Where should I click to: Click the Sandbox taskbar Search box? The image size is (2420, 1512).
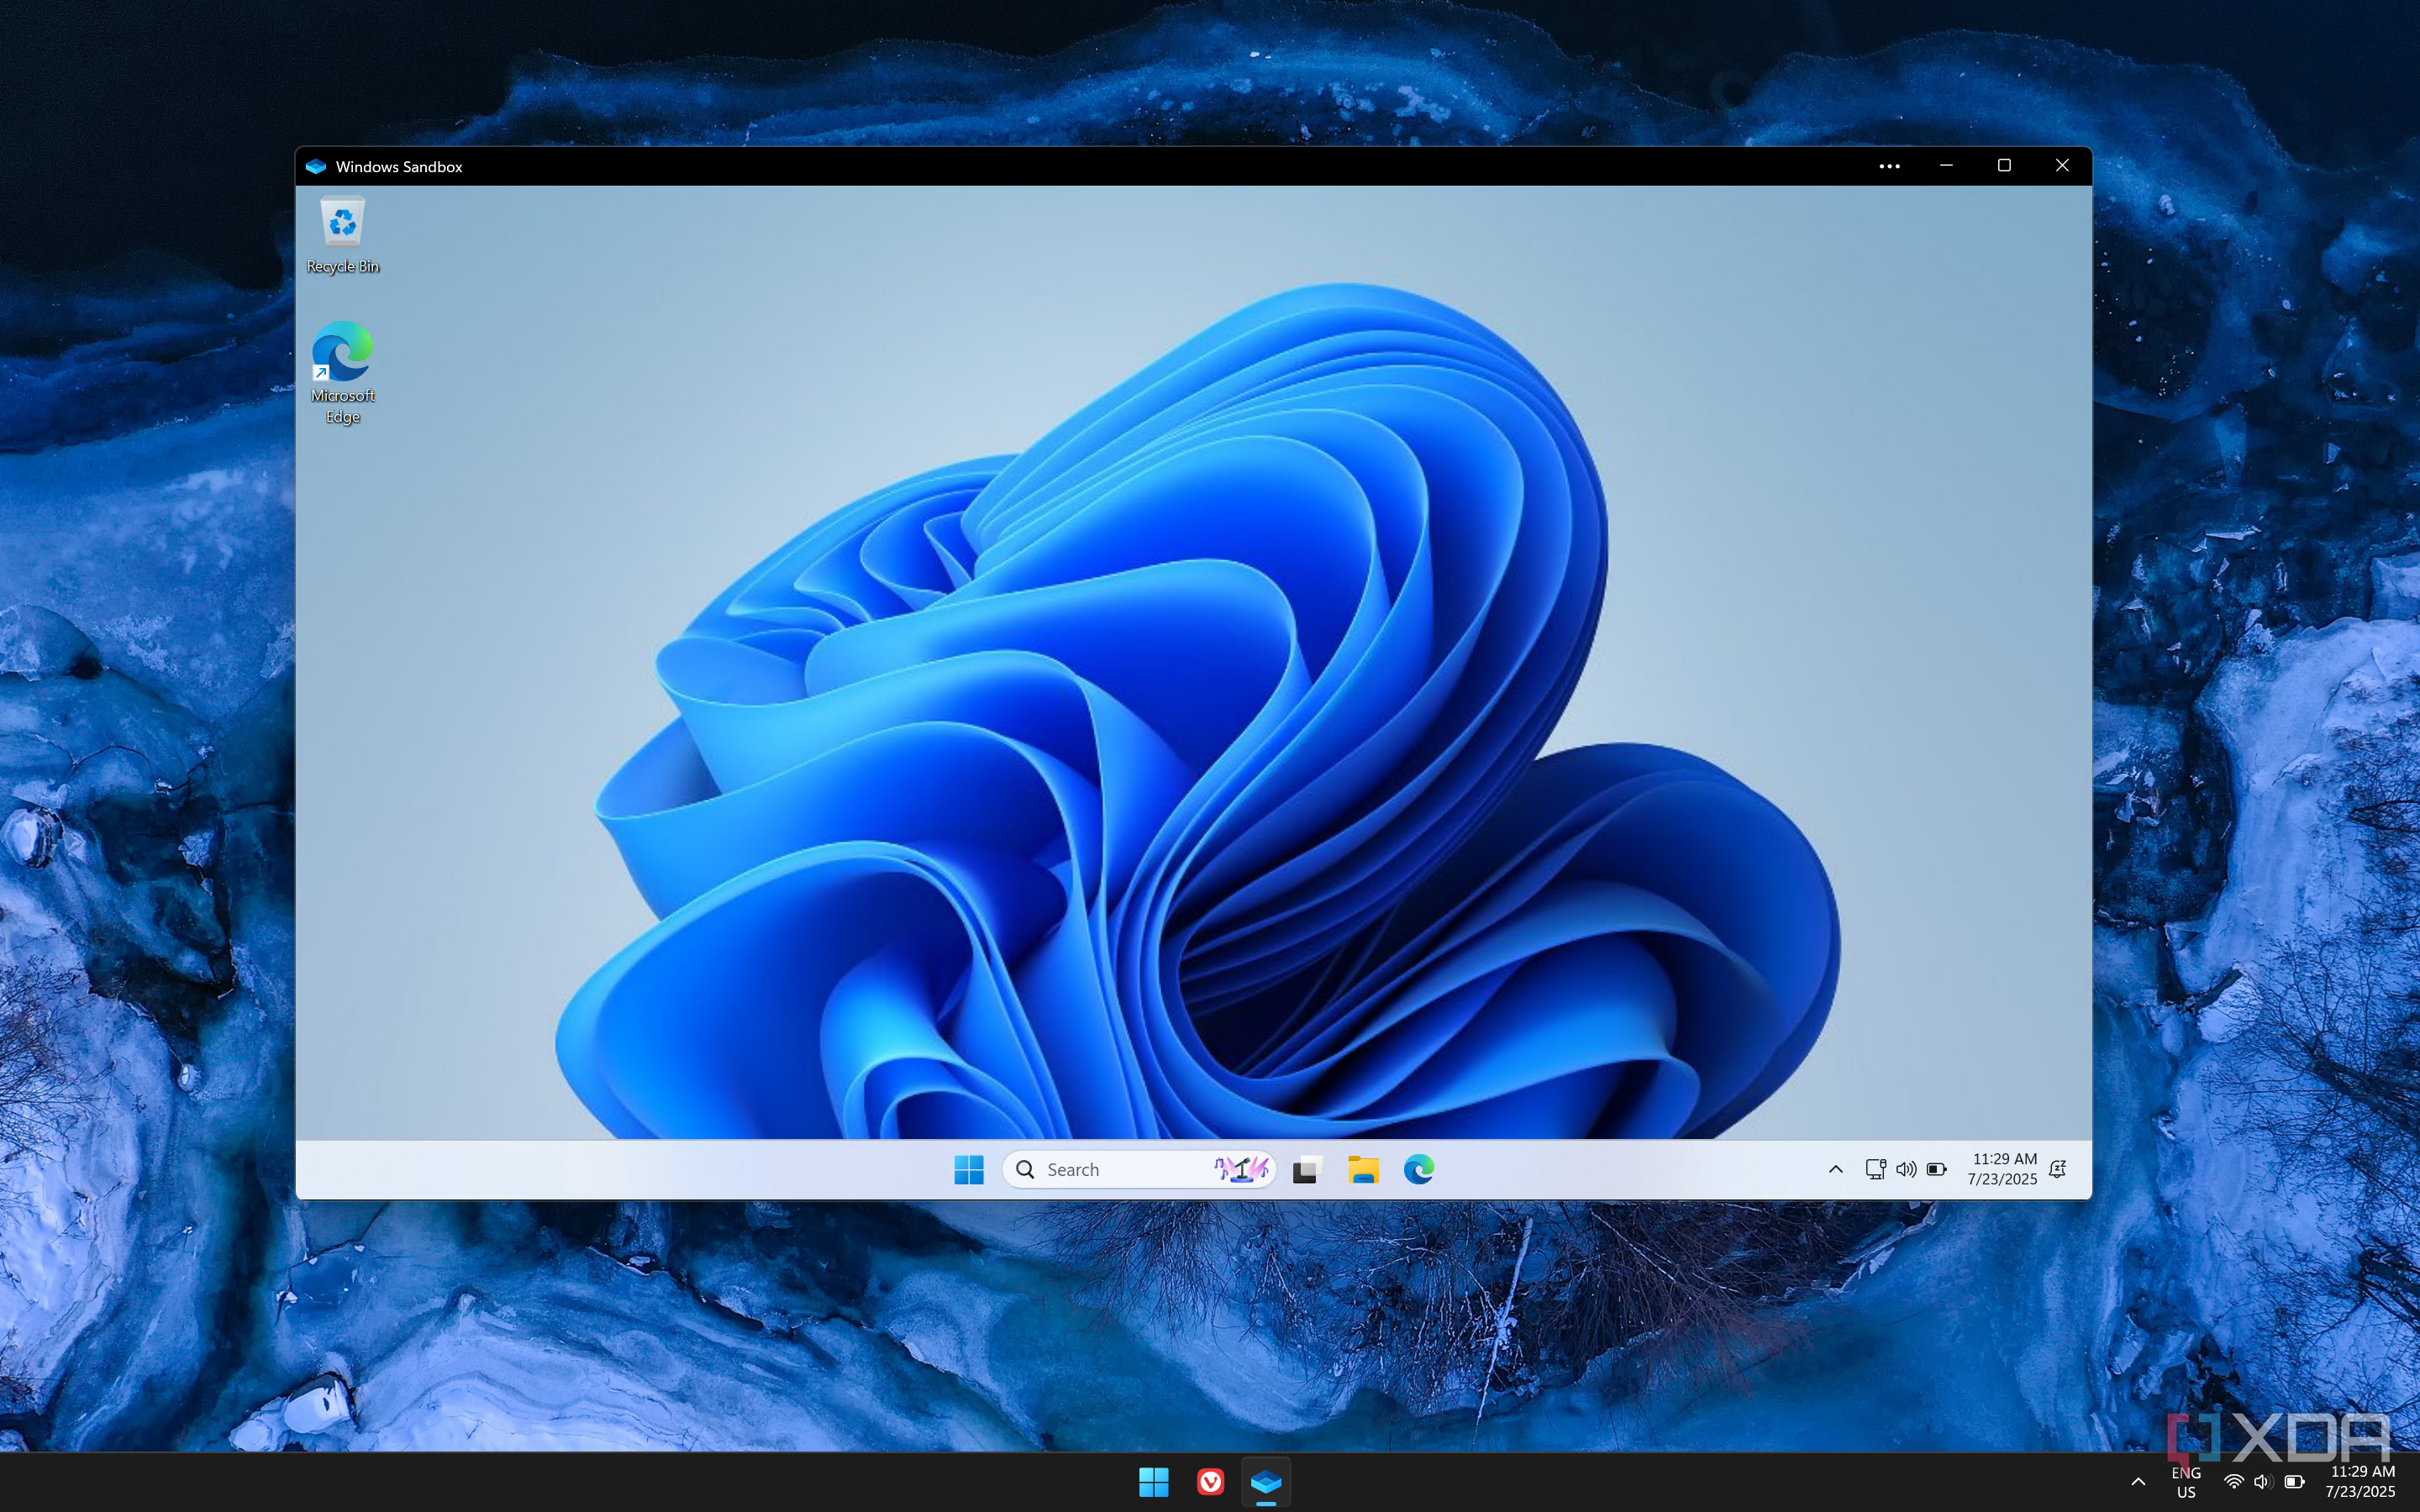[1139, 1169]
